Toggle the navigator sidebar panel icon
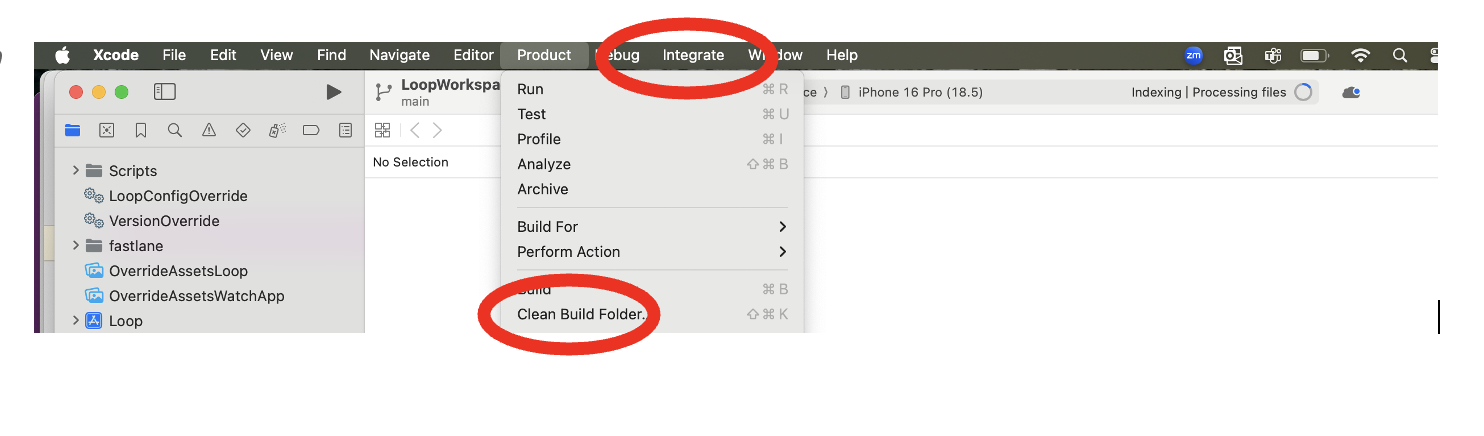 click(x=165, y=92)
